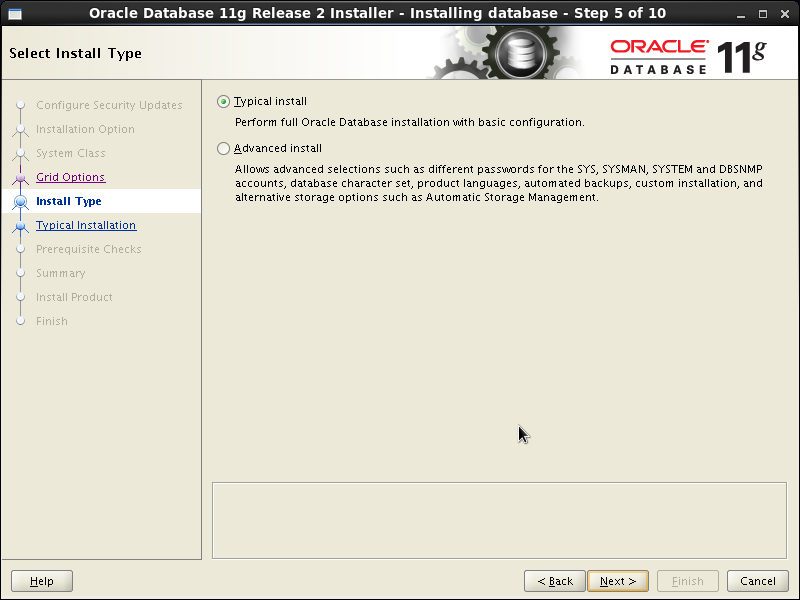This screenshot has height=600, width=800.
Task: Click the Next button
Action: tap(618, 581)
